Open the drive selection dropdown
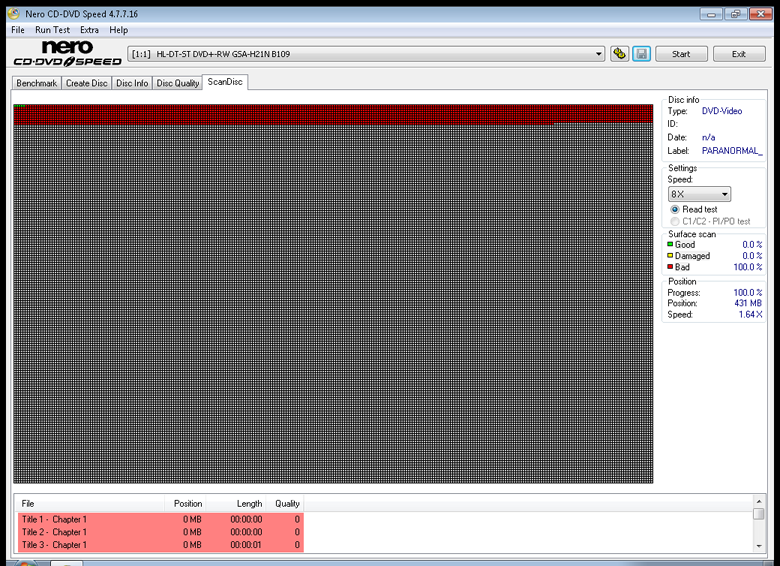 [x=598, y=54]
